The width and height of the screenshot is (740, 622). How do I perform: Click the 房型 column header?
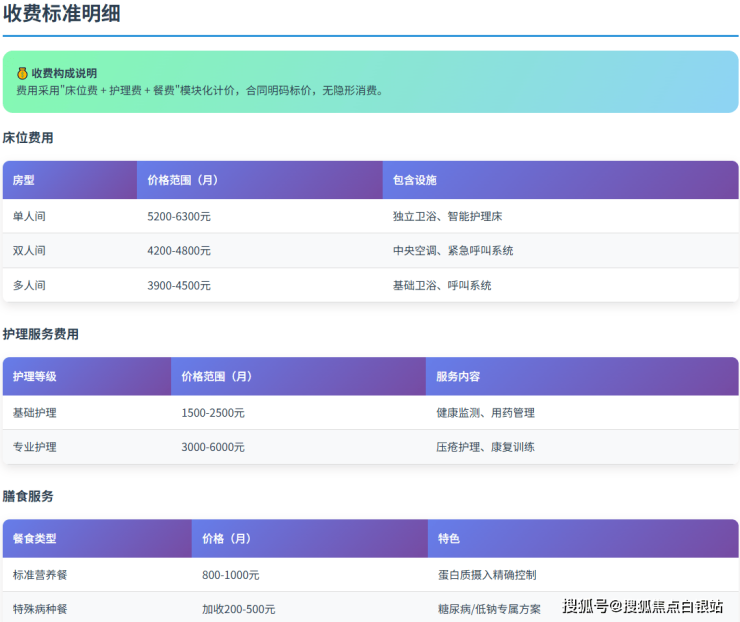click(x=24, y=181)
